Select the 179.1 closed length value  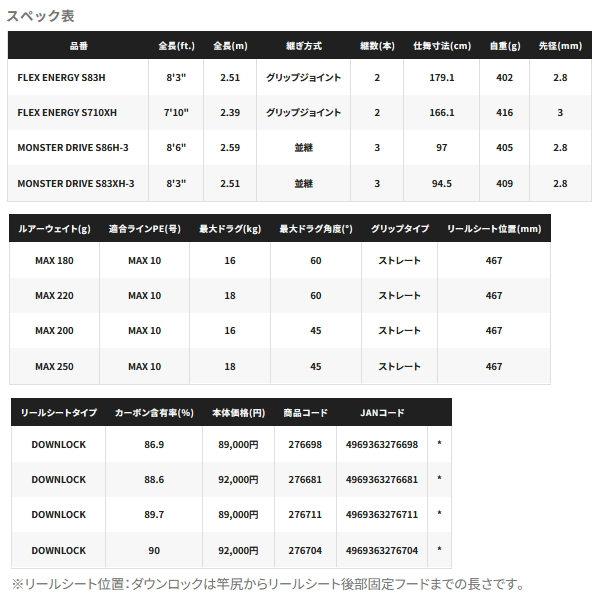pos(441,76)
